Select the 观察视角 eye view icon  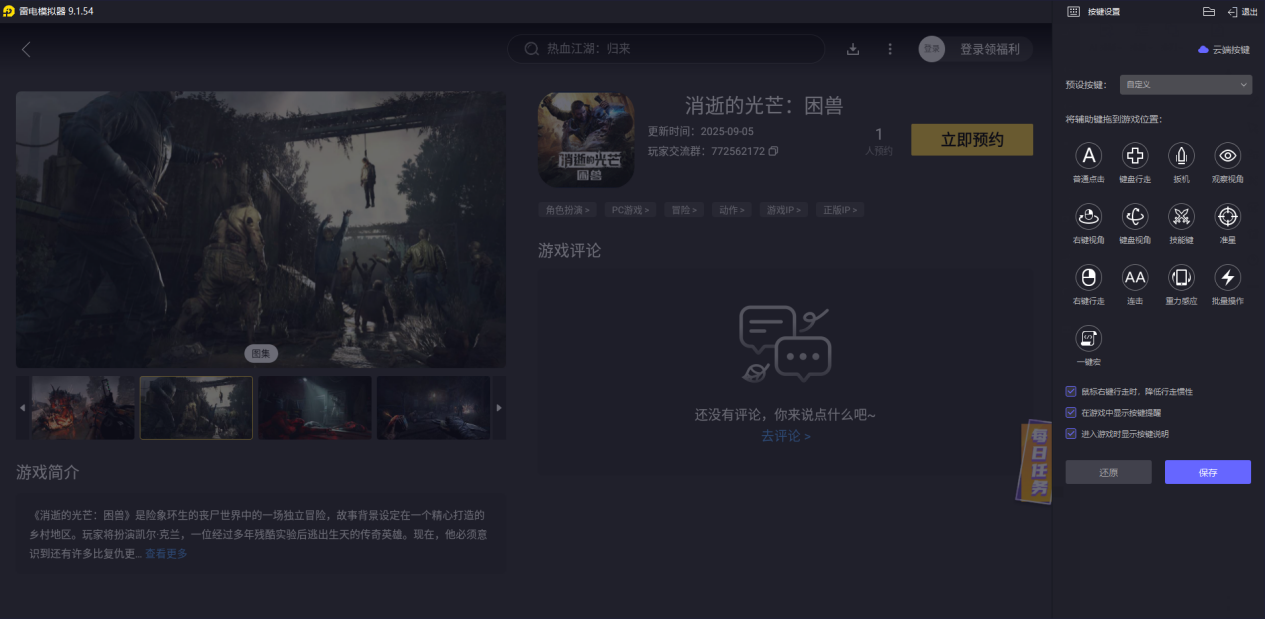click(x=1228, y=155)
